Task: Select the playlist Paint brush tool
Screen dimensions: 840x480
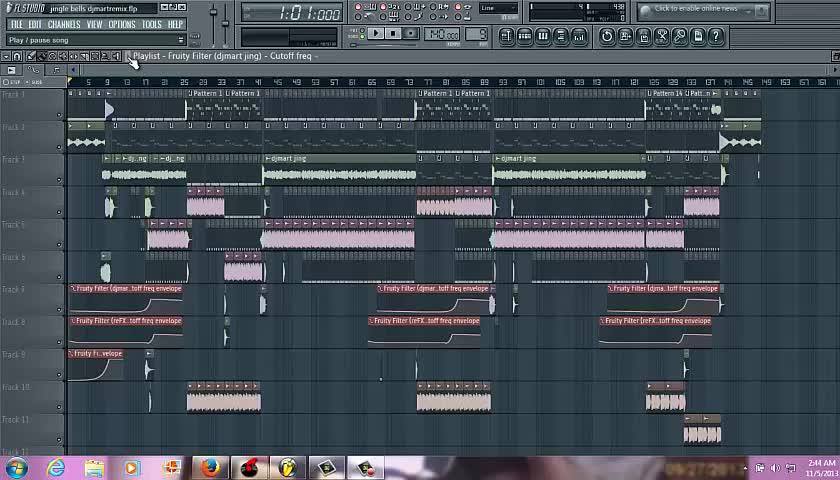Action: click(42, 56)
